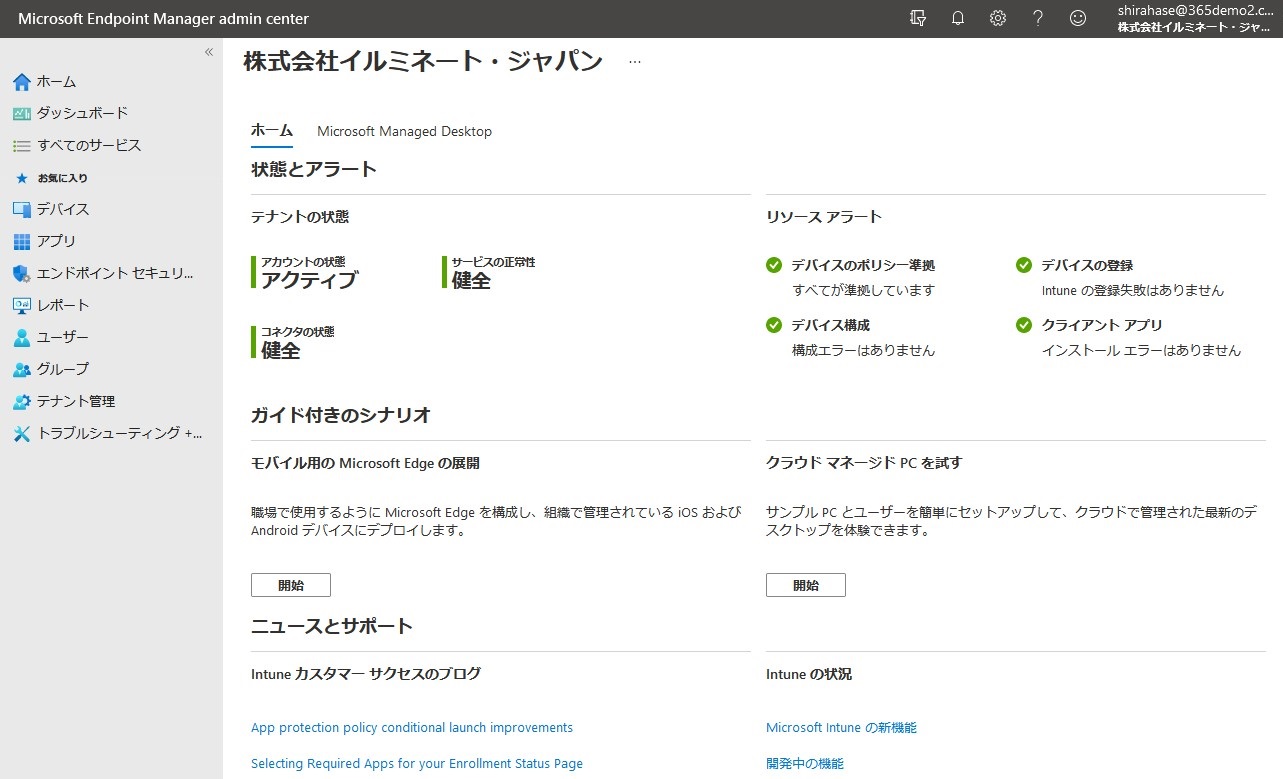Open 開発中の機能 link
1283x779 pixels.
(x=805, y=764)
